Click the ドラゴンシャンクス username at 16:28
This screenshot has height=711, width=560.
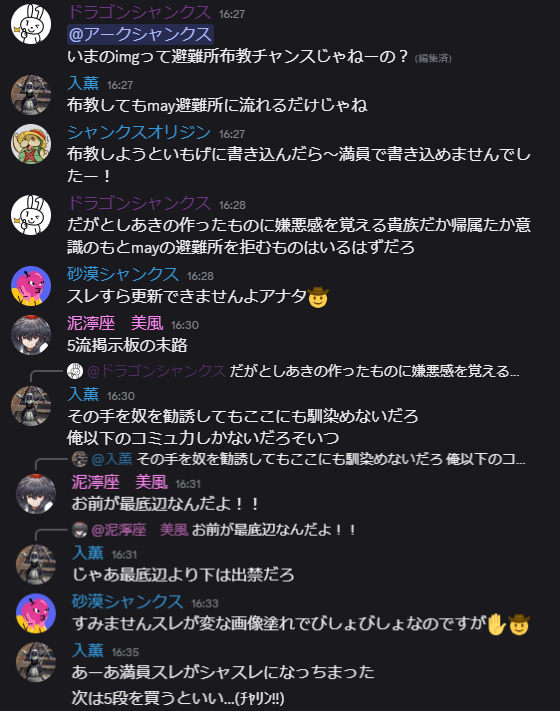coord(139,203)
